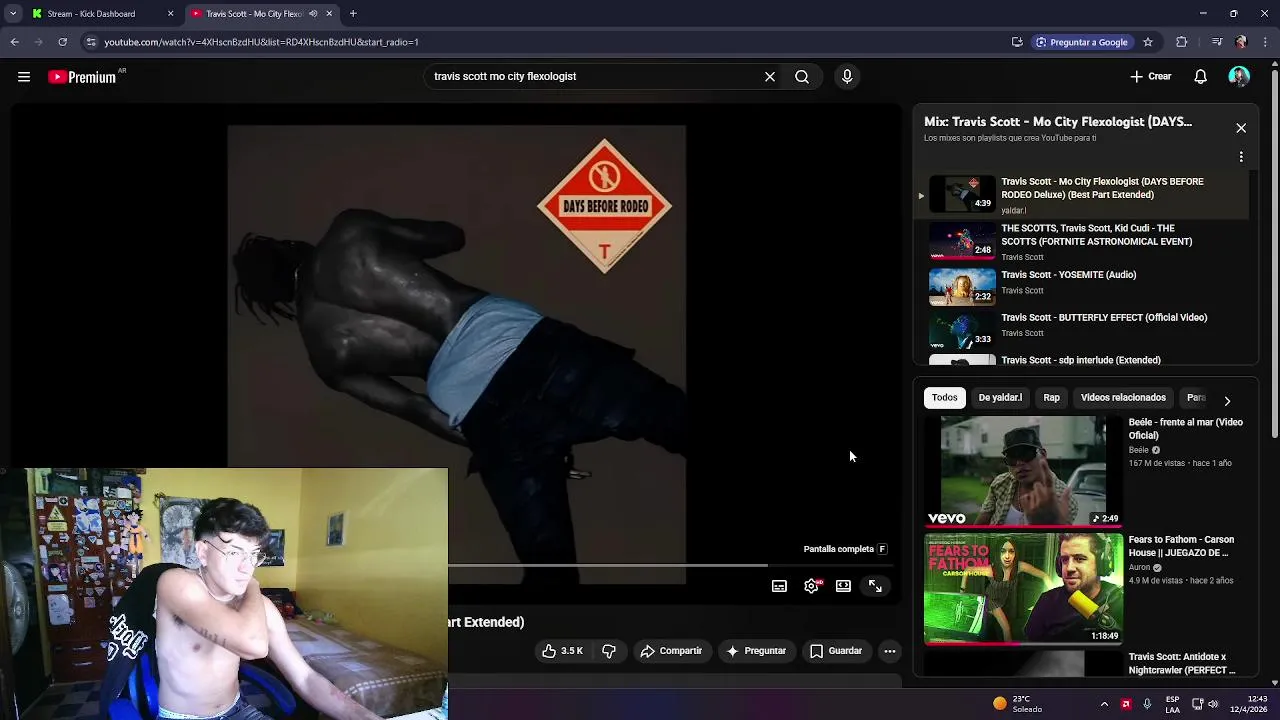Viewport: 1280px width, 720px height.
Task: Open Chrome extensions puzzle icon
Action: coord(1182,42)
